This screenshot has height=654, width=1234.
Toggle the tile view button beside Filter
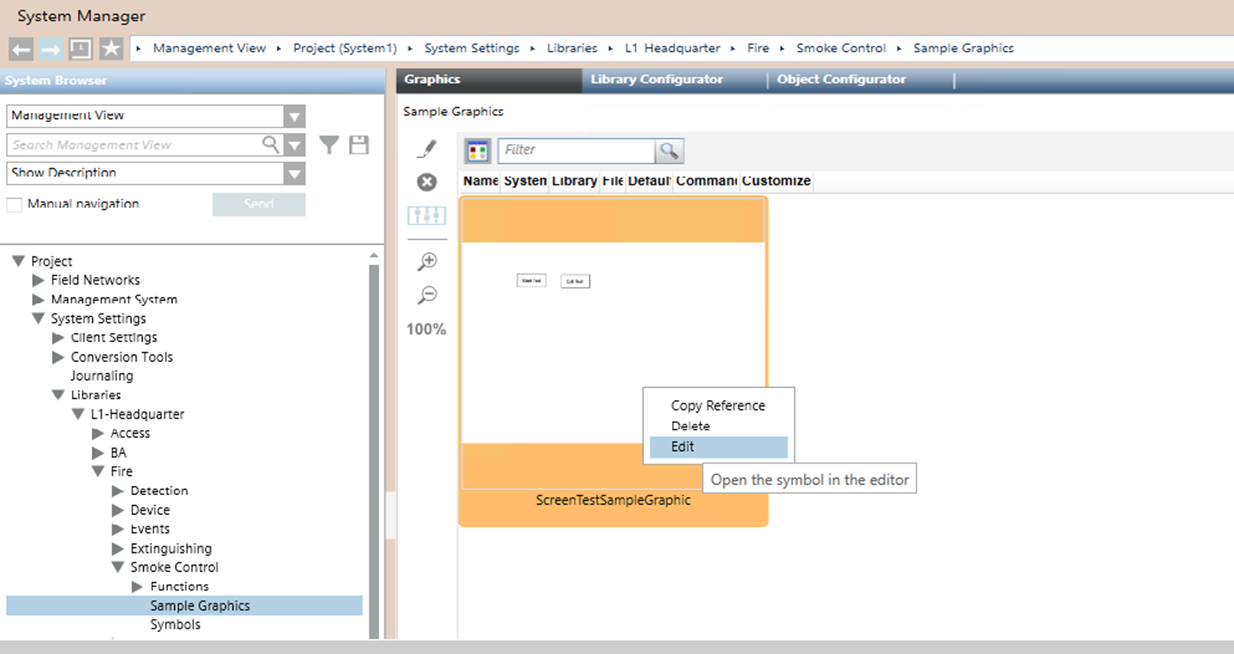[478, 151]
